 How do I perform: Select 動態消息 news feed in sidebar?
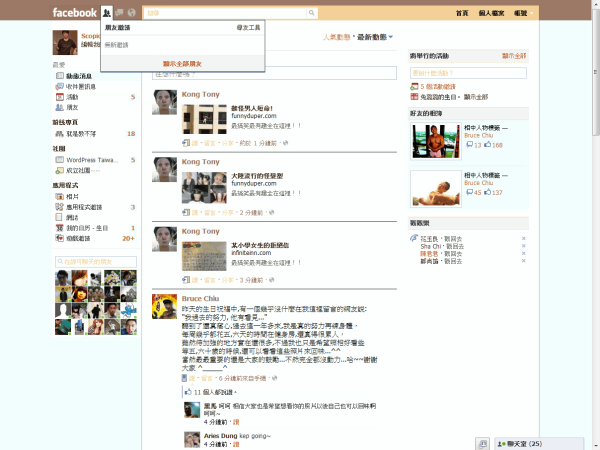point(79,76)
